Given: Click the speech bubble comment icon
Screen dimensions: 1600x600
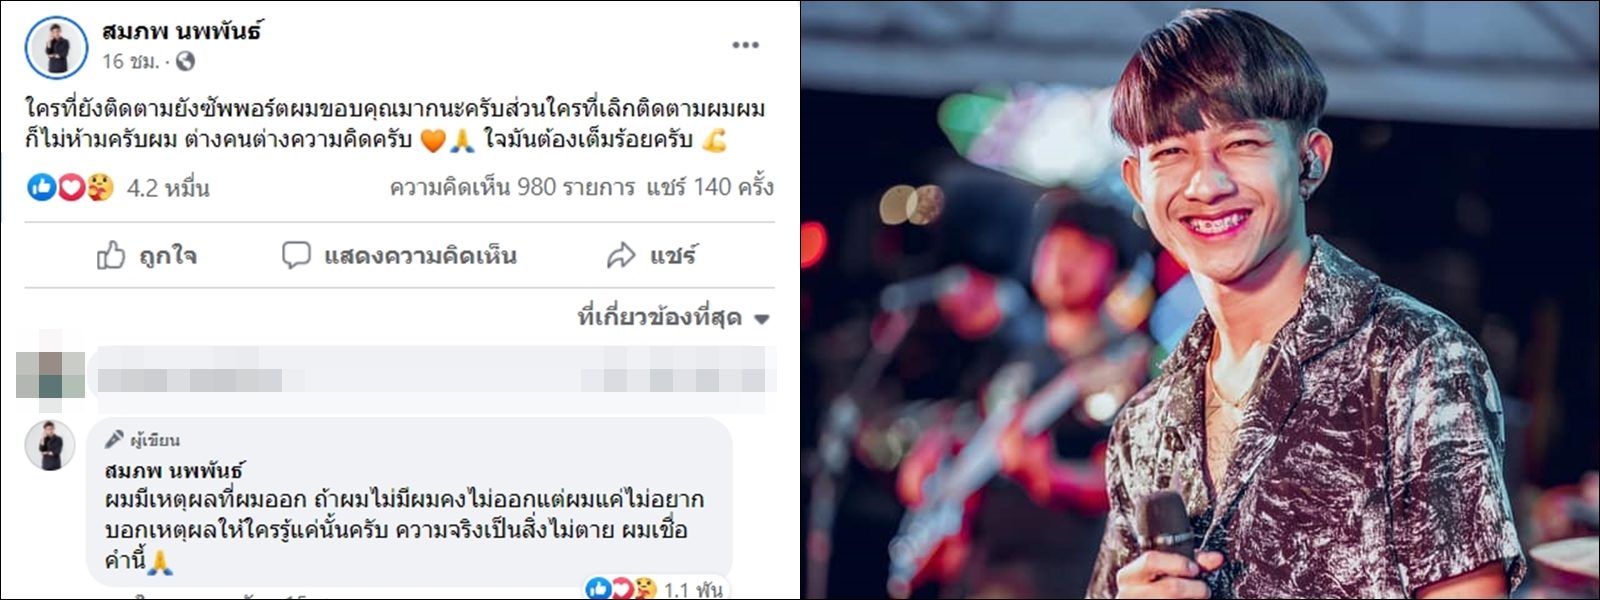Looking at the screenshot, I should pos(296,256).
